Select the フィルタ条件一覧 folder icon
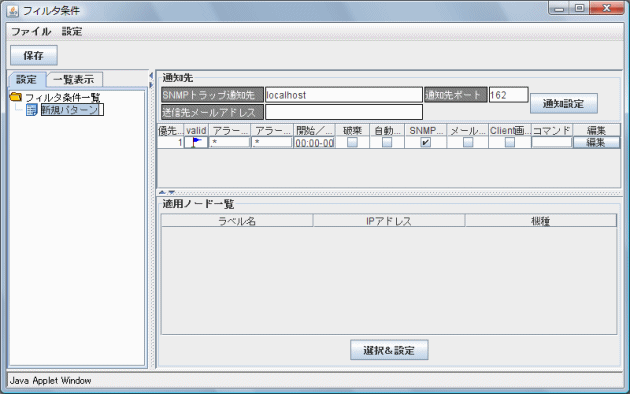This screenshot has width=630, height=394. coord(16,96)
